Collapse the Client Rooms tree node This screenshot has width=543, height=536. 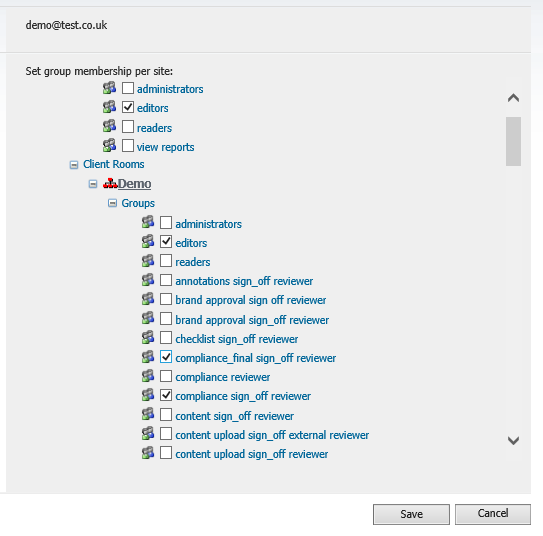[x=74, y=165]
